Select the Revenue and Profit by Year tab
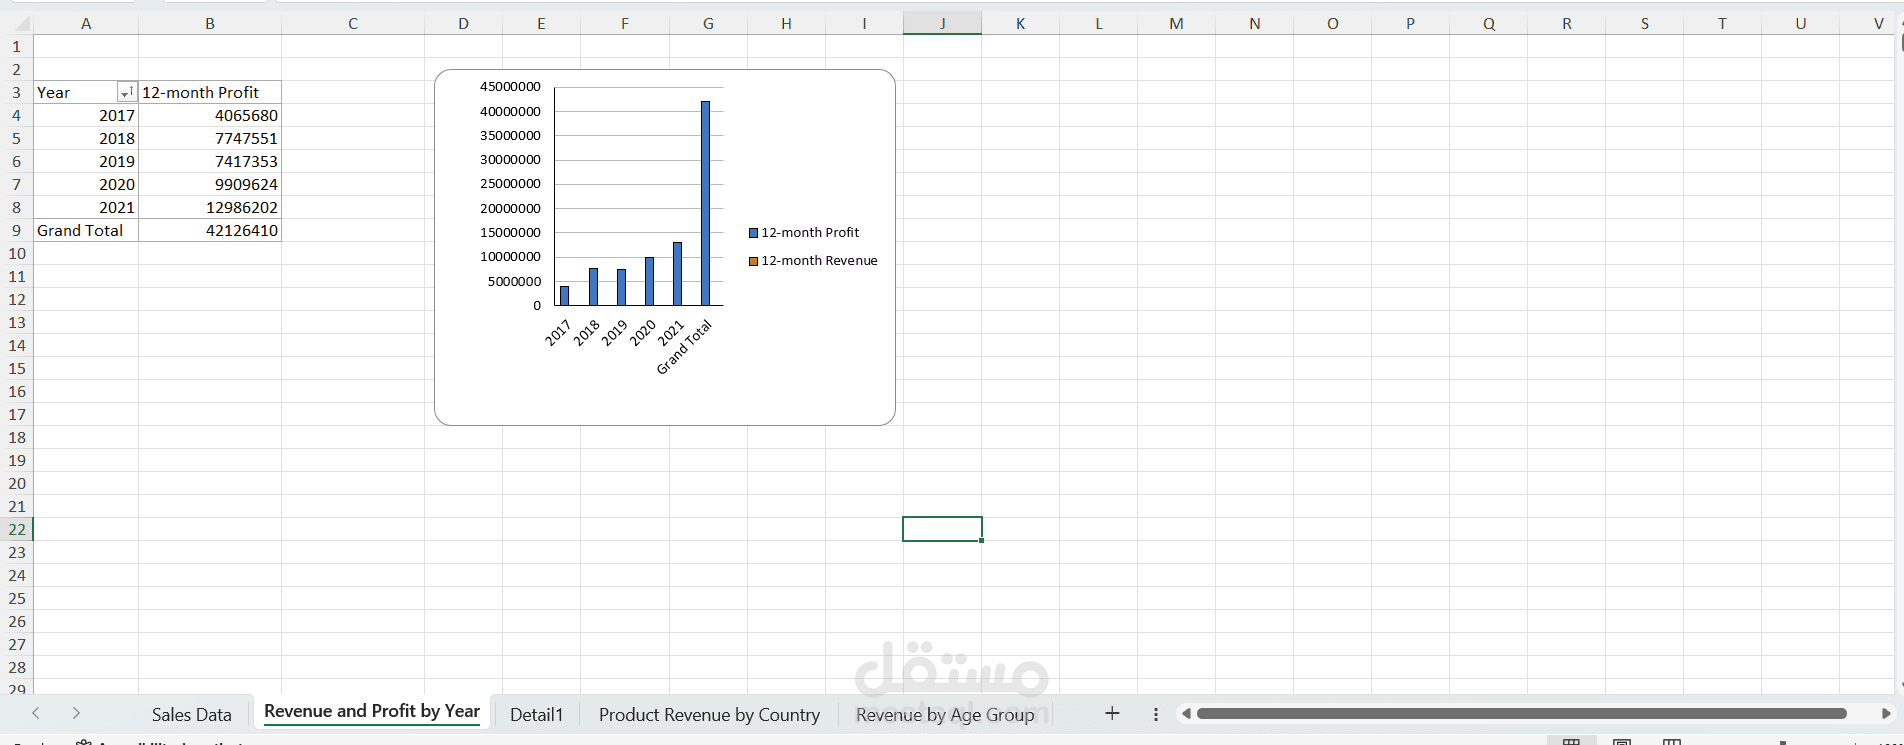Screen dimensions: 1904x745 coord(372,711)
